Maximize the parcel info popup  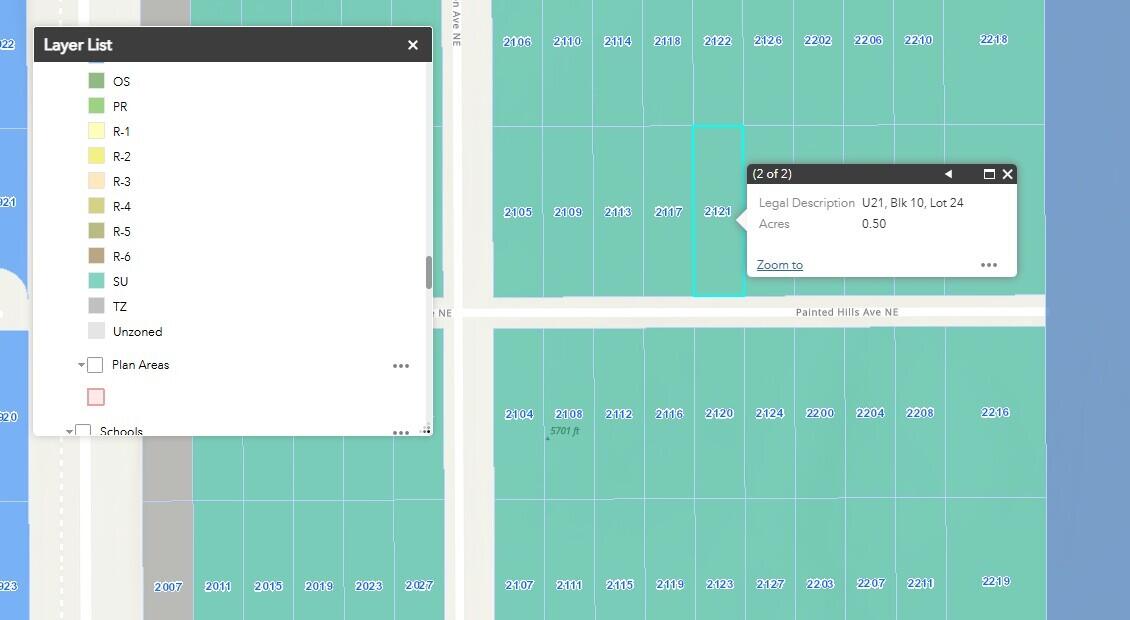tap(989, 174)
